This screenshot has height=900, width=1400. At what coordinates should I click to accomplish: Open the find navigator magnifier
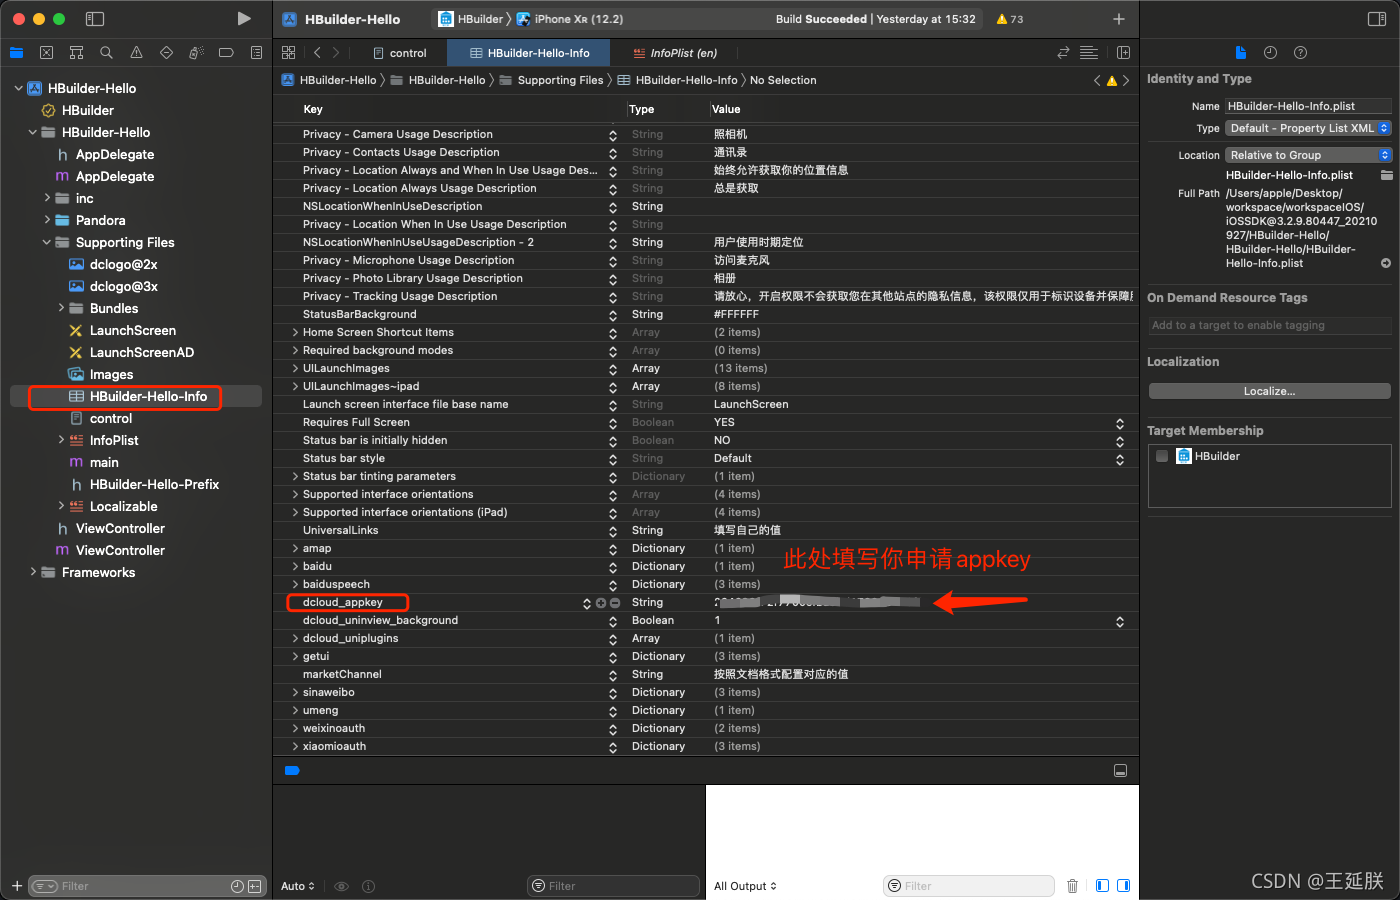click(106, 53)
